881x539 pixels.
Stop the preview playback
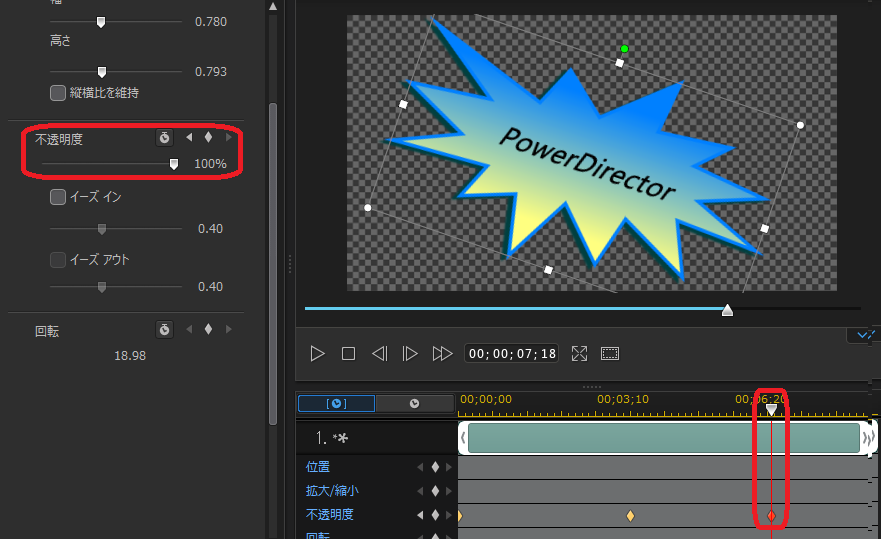point(348,354)
